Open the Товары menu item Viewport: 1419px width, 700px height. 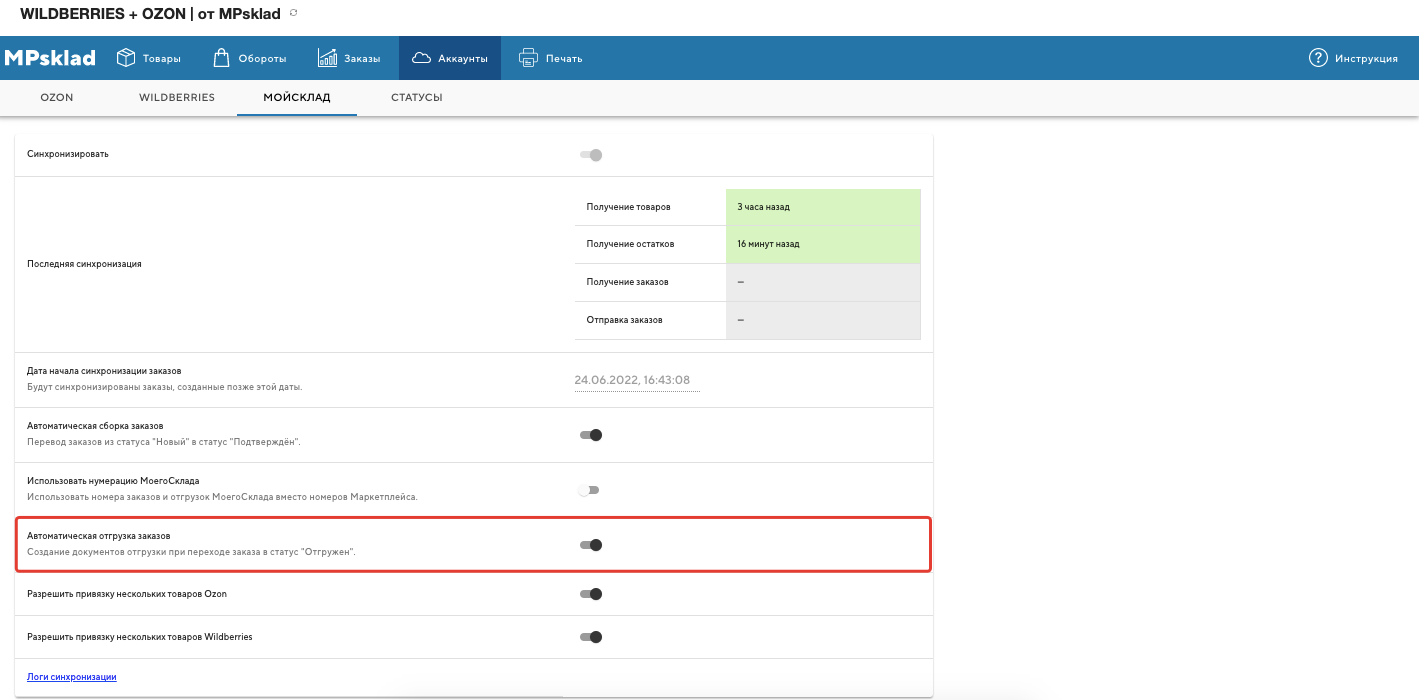pos(149,58)
